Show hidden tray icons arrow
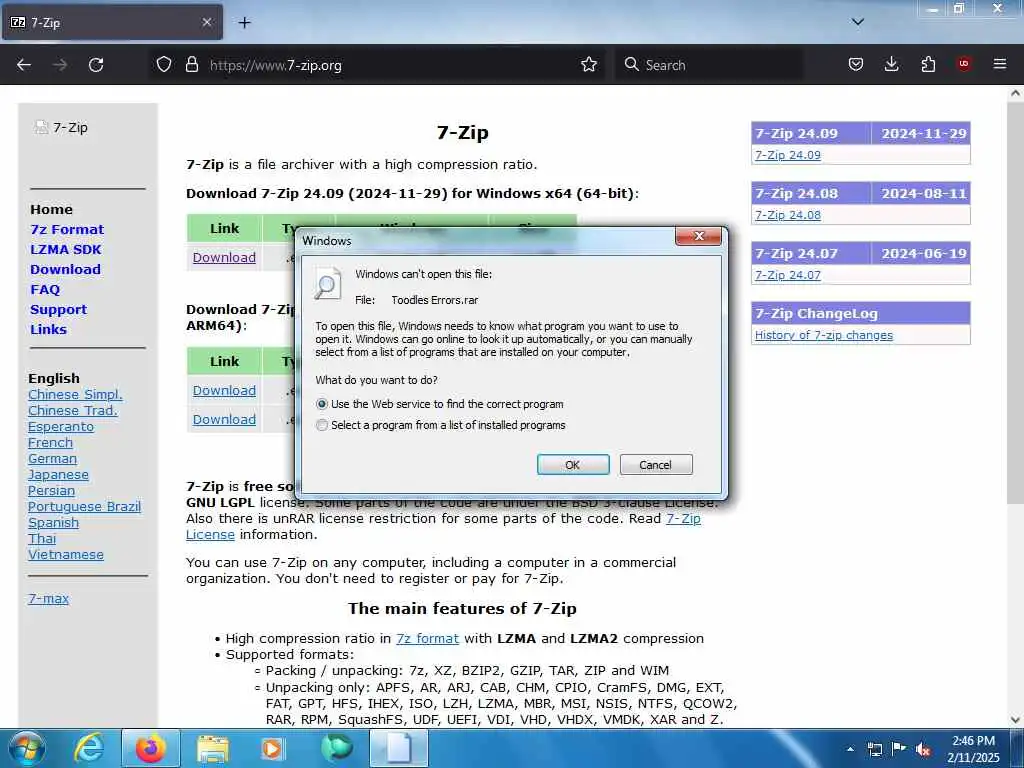 coord(850,749)
